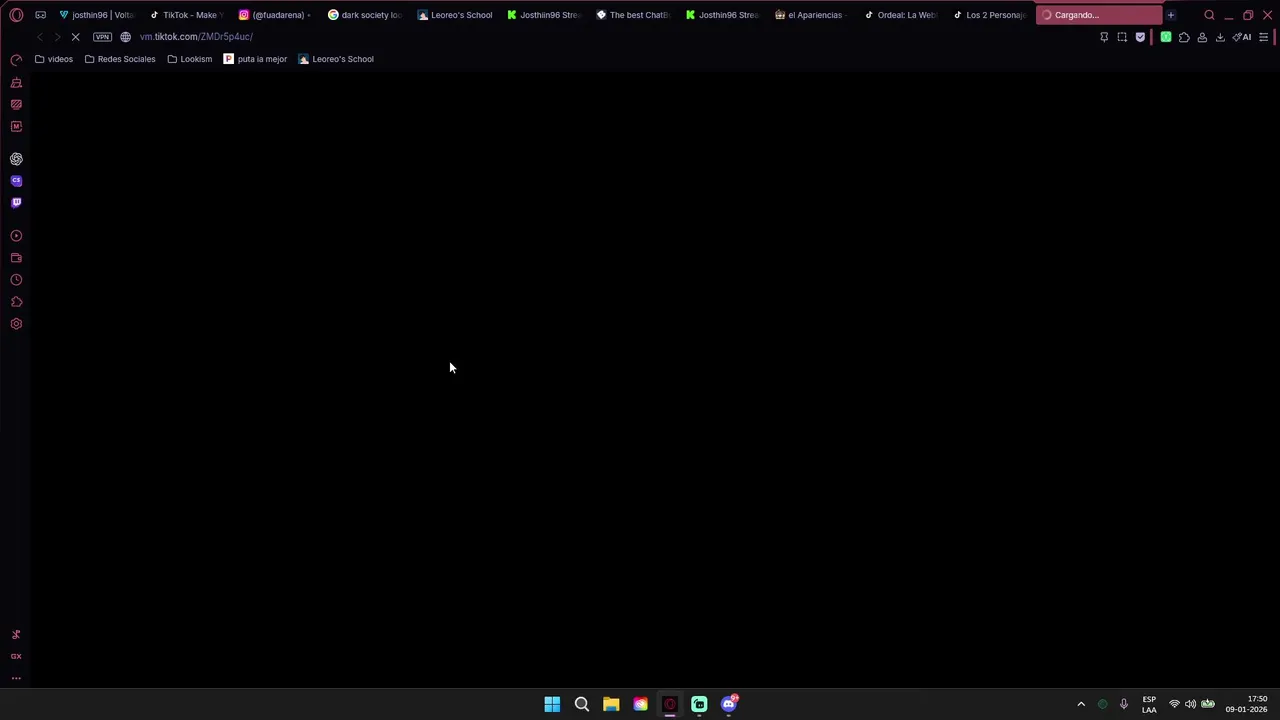Switch to Ordeal: La Web tab
The height and width of the screenshot is (720, 1280).
[900, 15]
